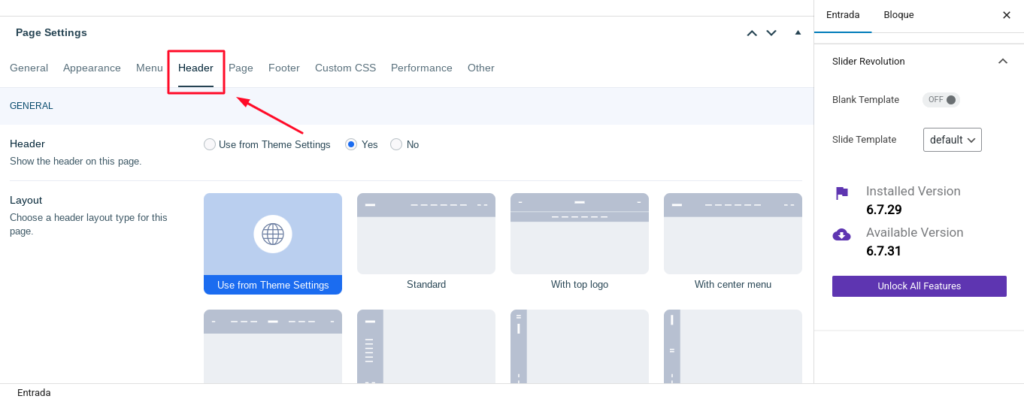
Task: Open the Slide Template default dropdown
Action: (952, 140)
